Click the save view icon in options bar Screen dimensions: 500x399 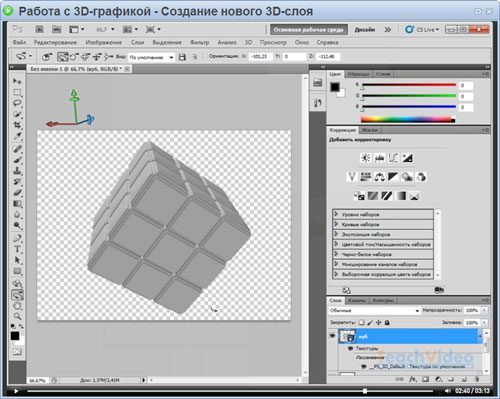point(182,57)
